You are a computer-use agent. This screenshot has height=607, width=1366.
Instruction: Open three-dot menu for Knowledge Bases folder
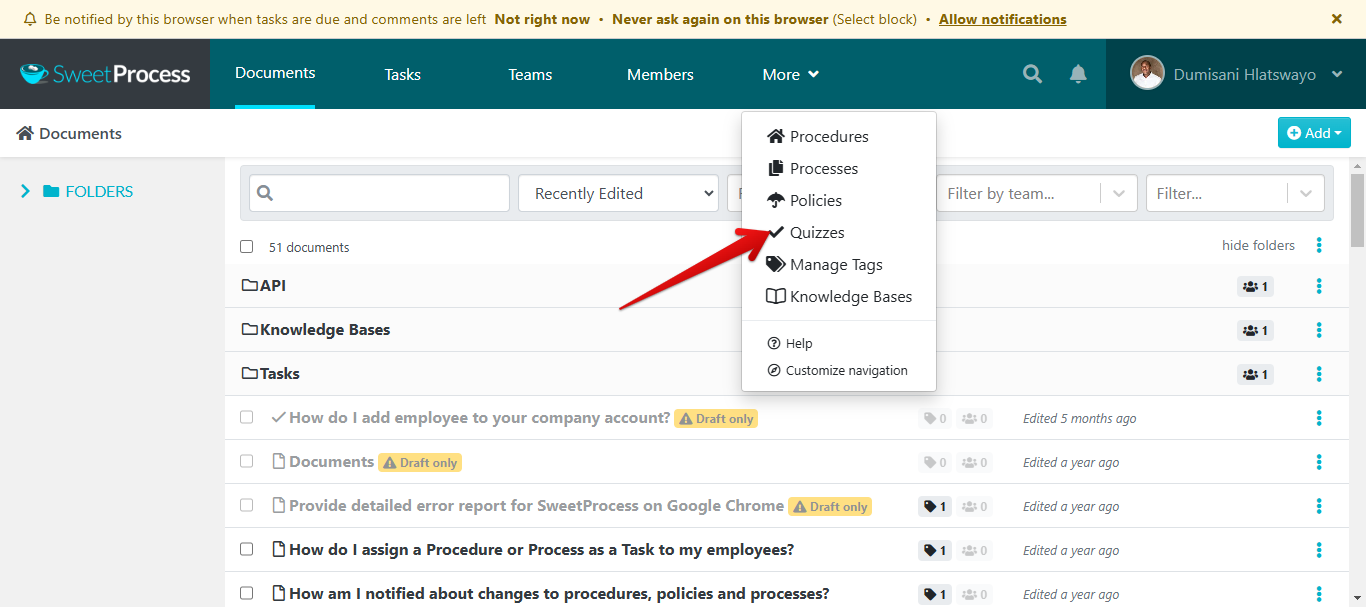pos(1319,330)
